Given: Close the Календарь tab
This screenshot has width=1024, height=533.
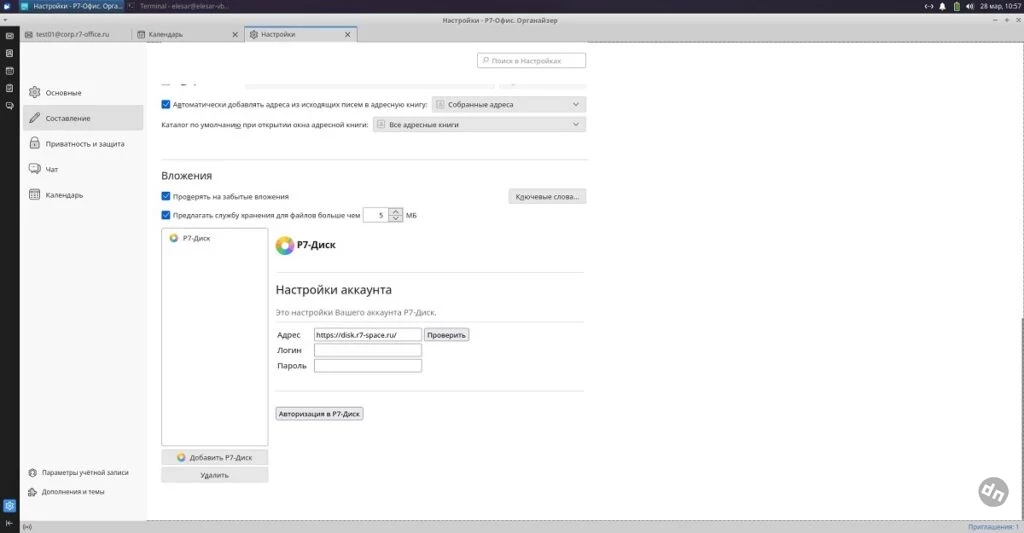Looking at the screenshot, I should pos(235,35).
